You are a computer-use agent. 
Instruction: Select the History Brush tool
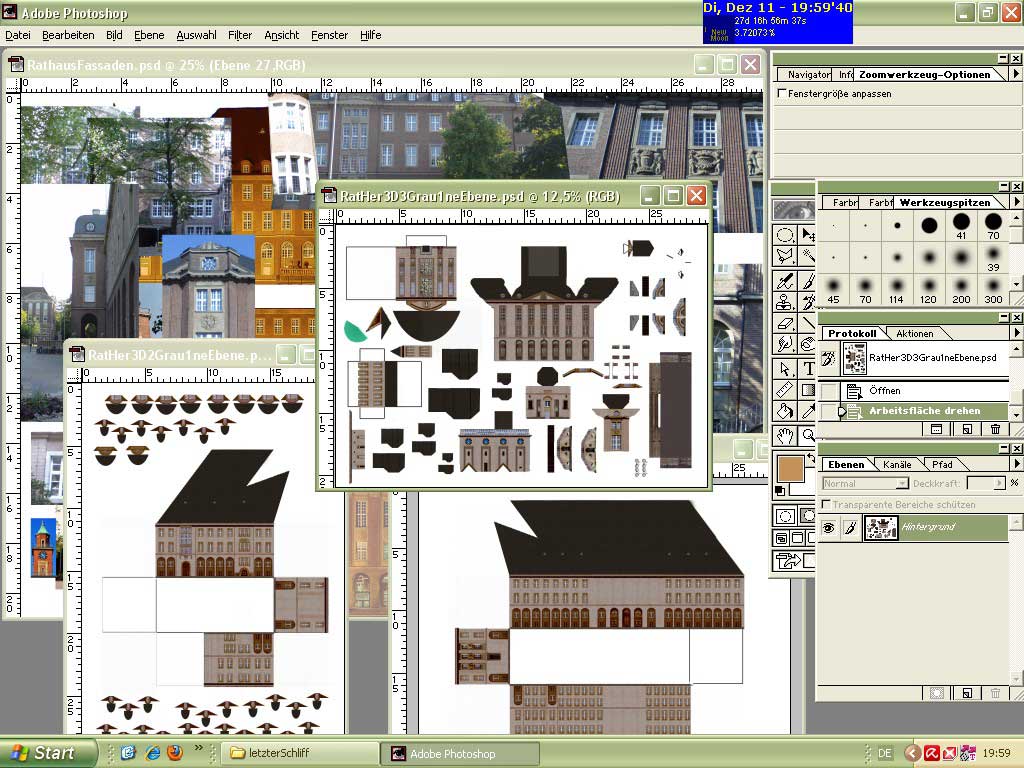pyautogui.click(x=808, y=302)
